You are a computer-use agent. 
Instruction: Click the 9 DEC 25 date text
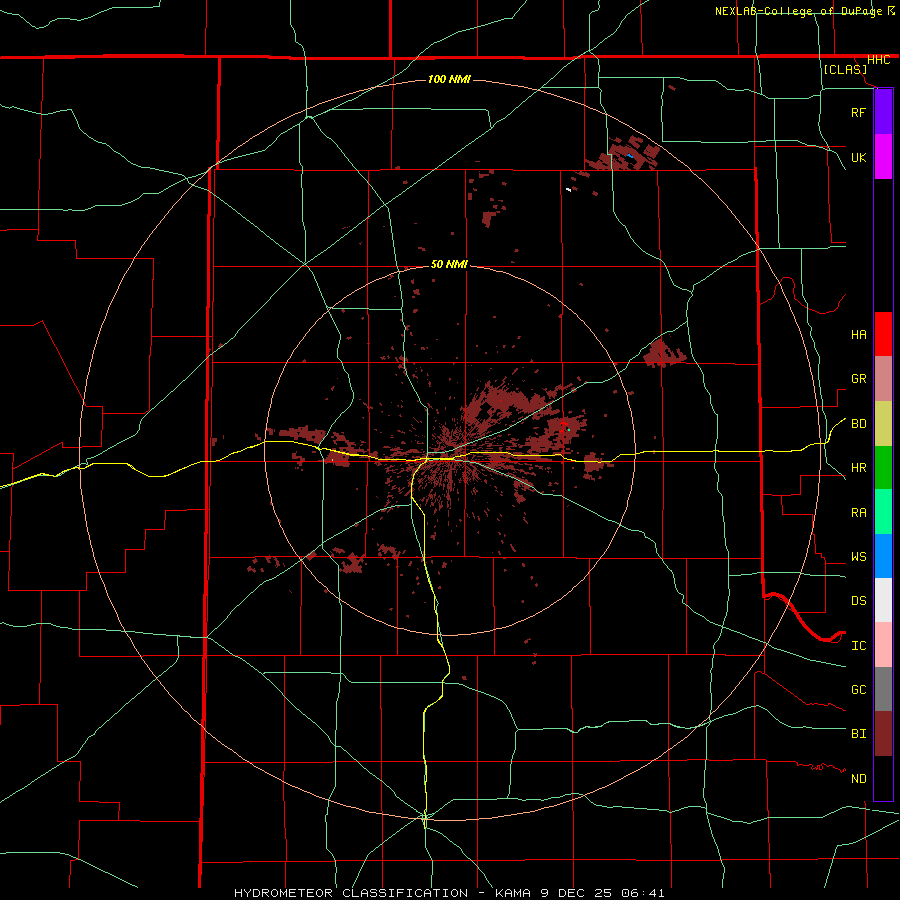[577, 893]
